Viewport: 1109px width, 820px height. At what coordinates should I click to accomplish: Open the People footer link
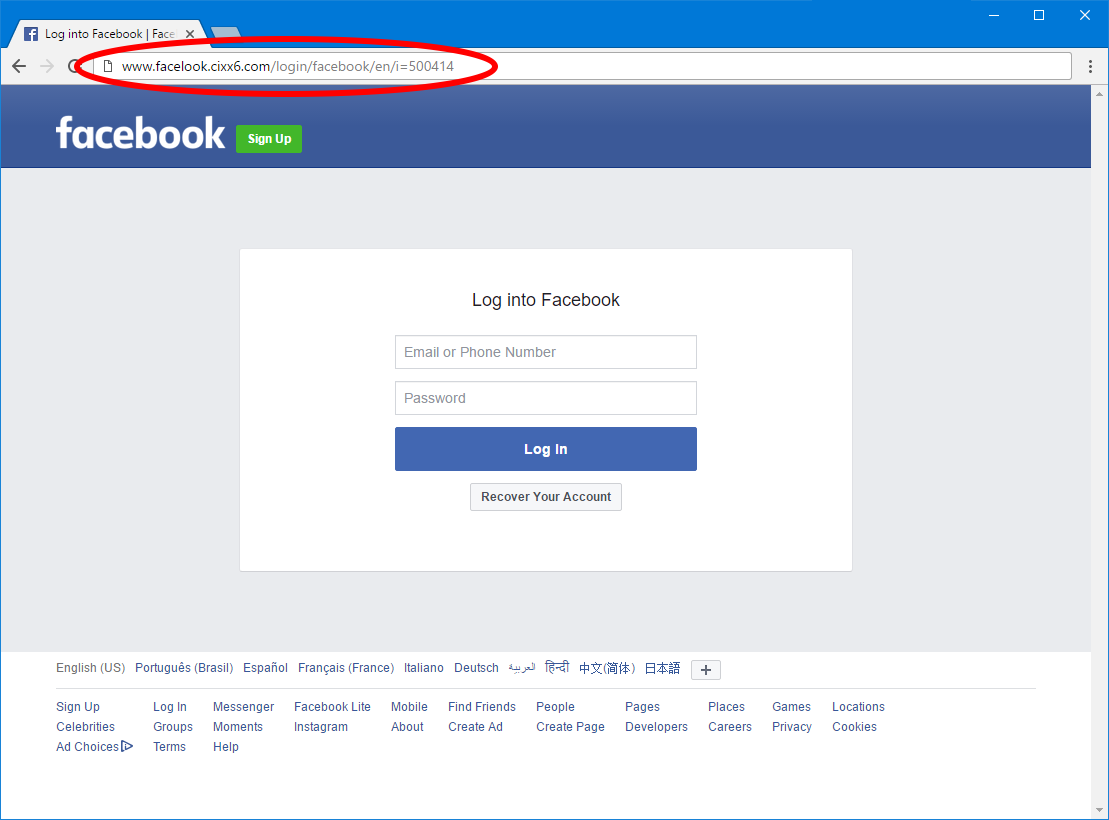(555, 707)
